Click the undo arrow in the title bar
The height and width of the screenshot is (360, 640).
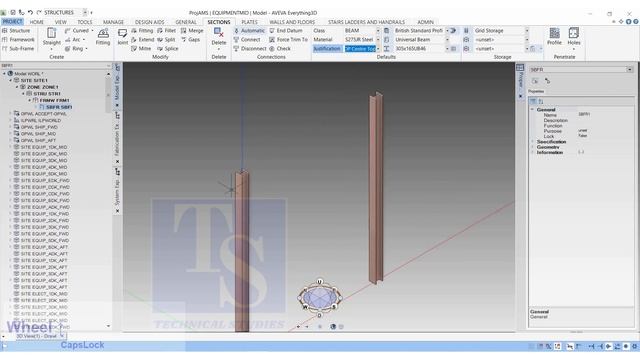pos(30,13)
